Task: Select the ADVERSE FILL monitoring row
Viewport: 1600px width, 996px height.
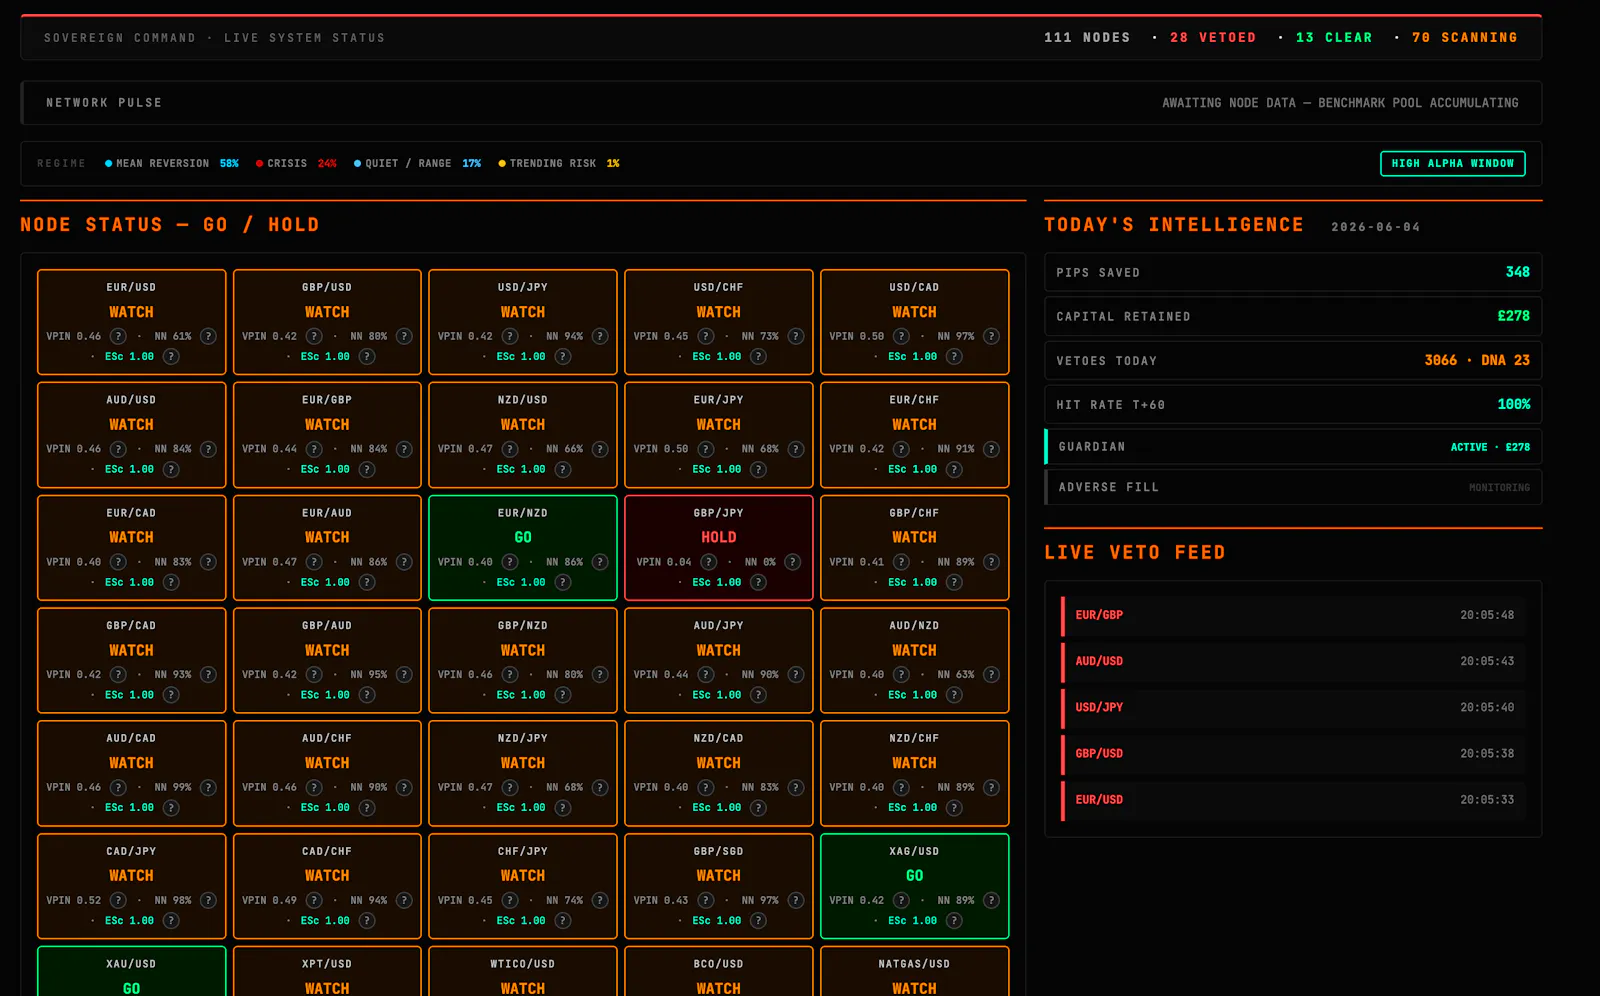Action: [x=1293, y=487]
